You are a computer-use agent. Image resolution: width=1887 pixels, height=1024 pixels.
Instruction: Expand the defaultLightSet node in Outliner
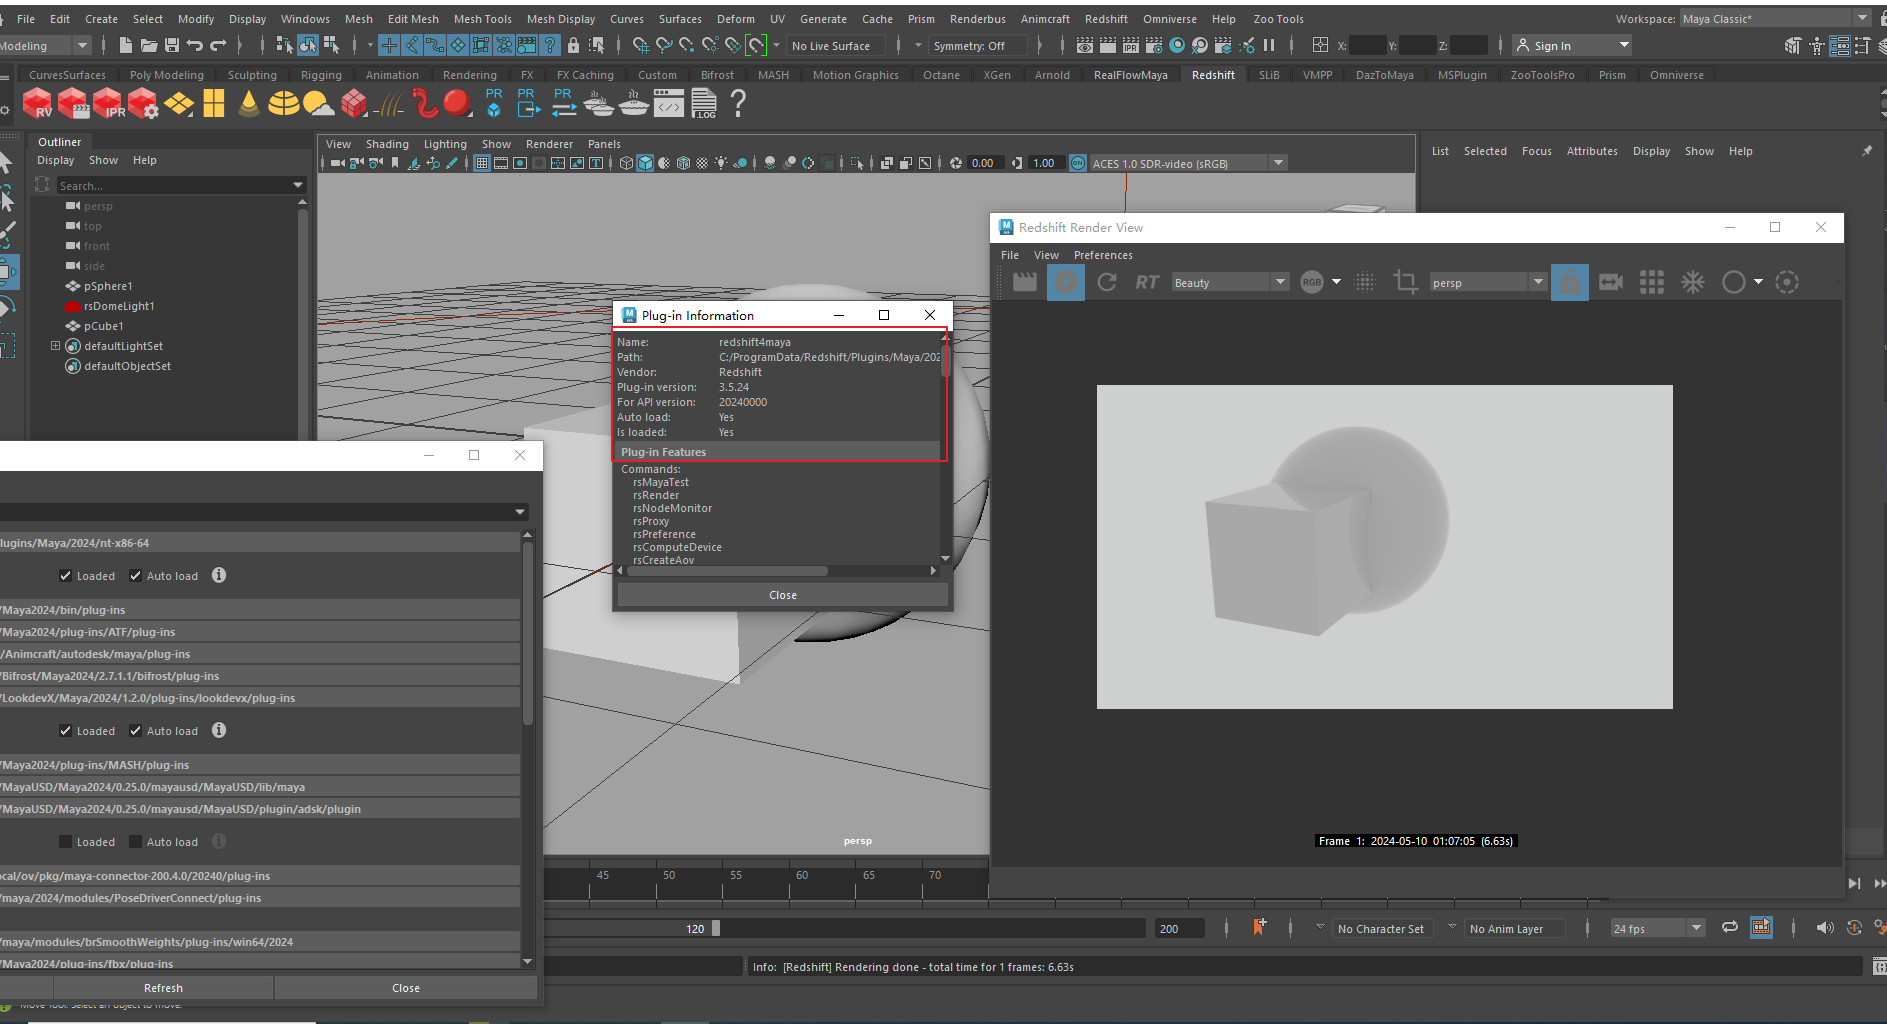pyautogui.click(x=56, y=346)
